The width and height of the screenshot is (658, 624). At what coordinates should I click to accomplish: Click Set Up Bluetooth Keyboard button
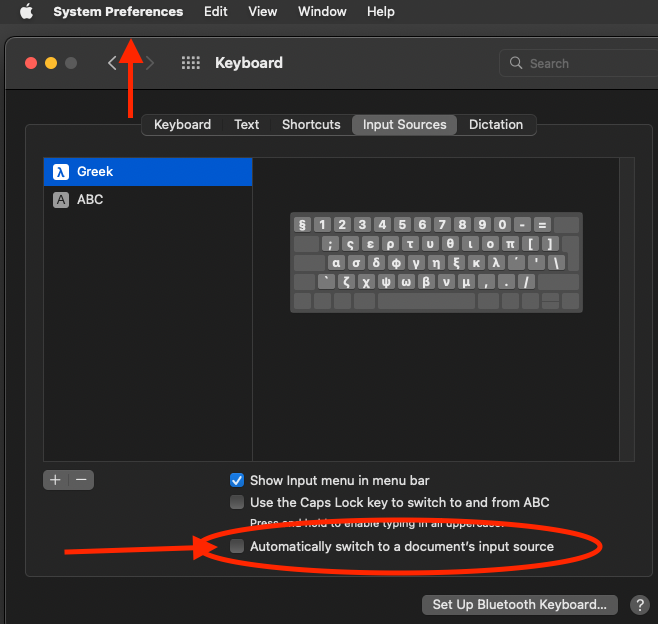click(x=520, y=604)
